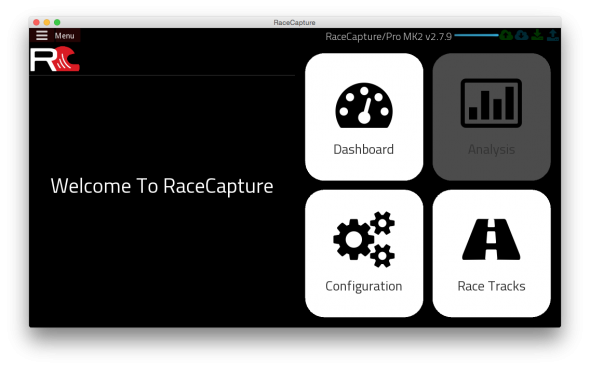Open the Dashboard gauge tile
Viewport: 590px width, 369px height.
[x=364, y=117]
